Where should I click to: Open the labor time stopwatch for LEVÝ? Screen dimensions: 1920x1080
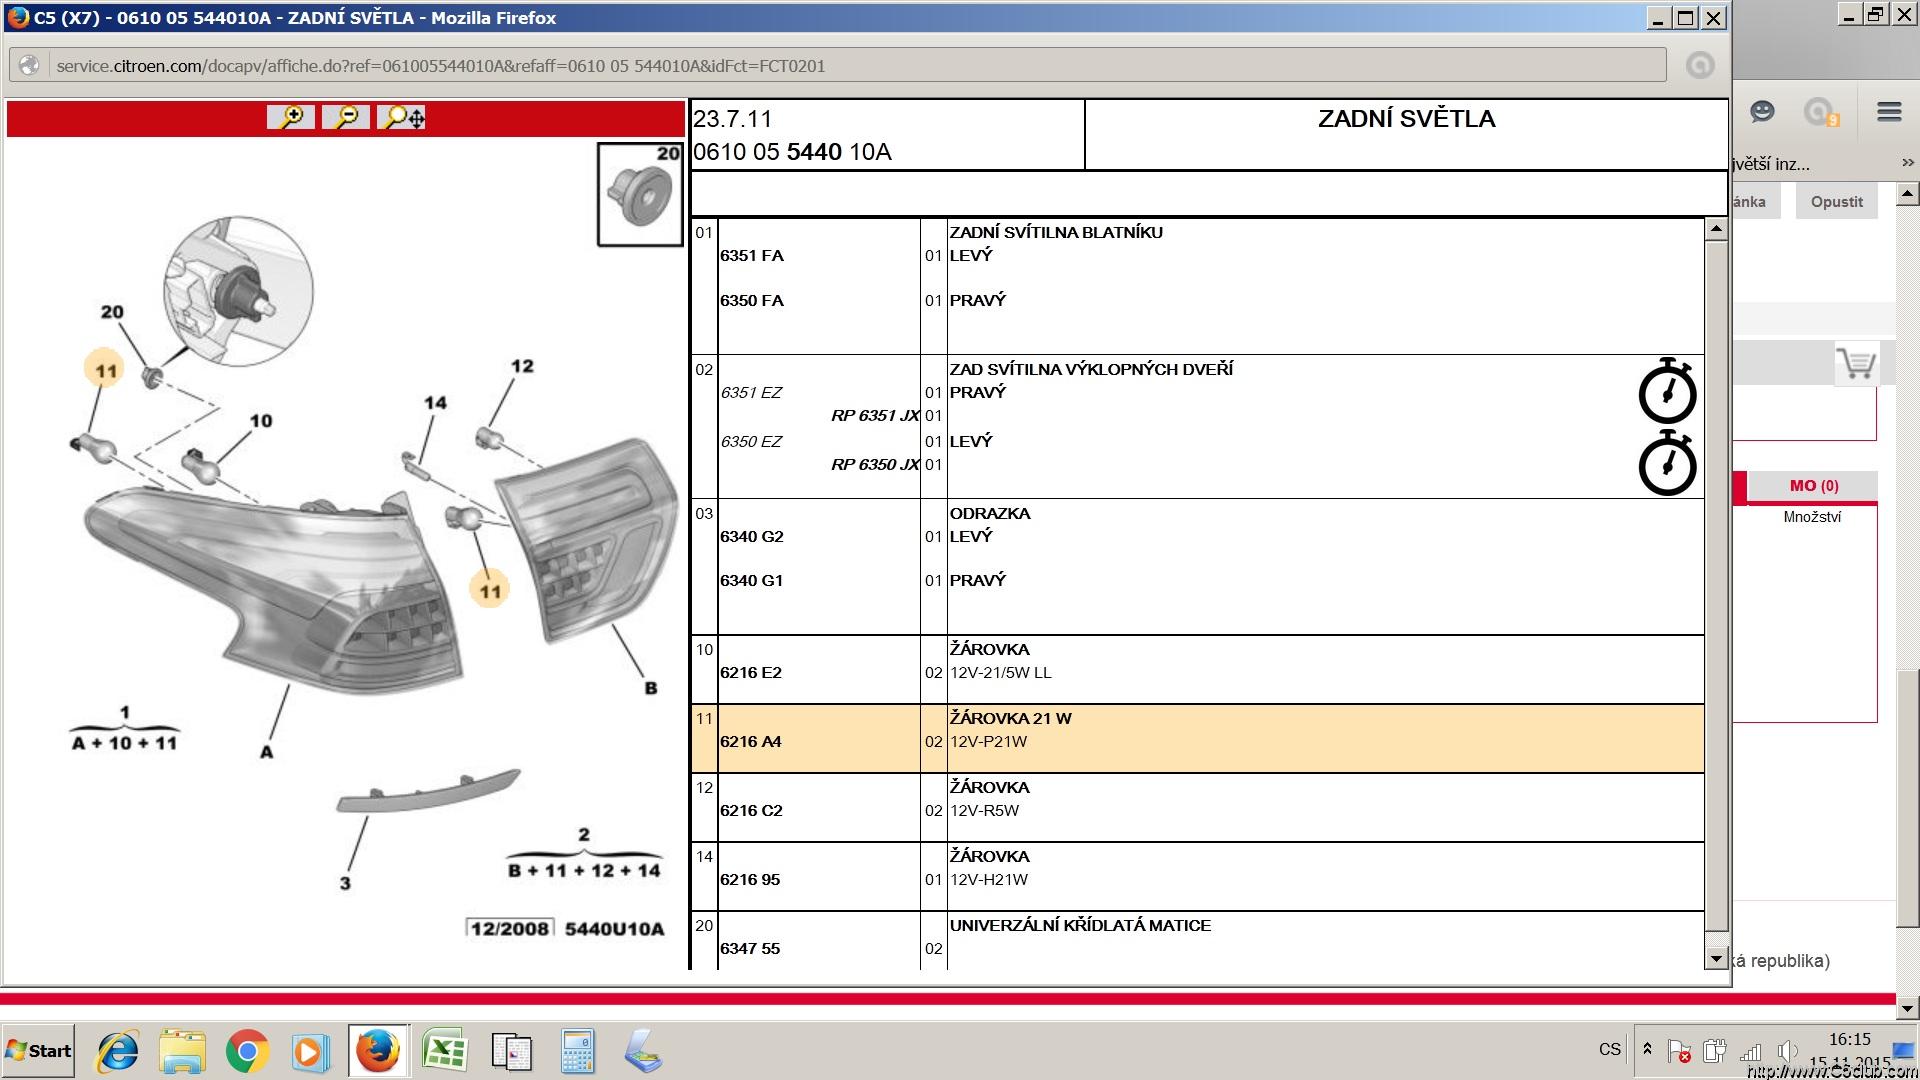(x=1667, y=463)
